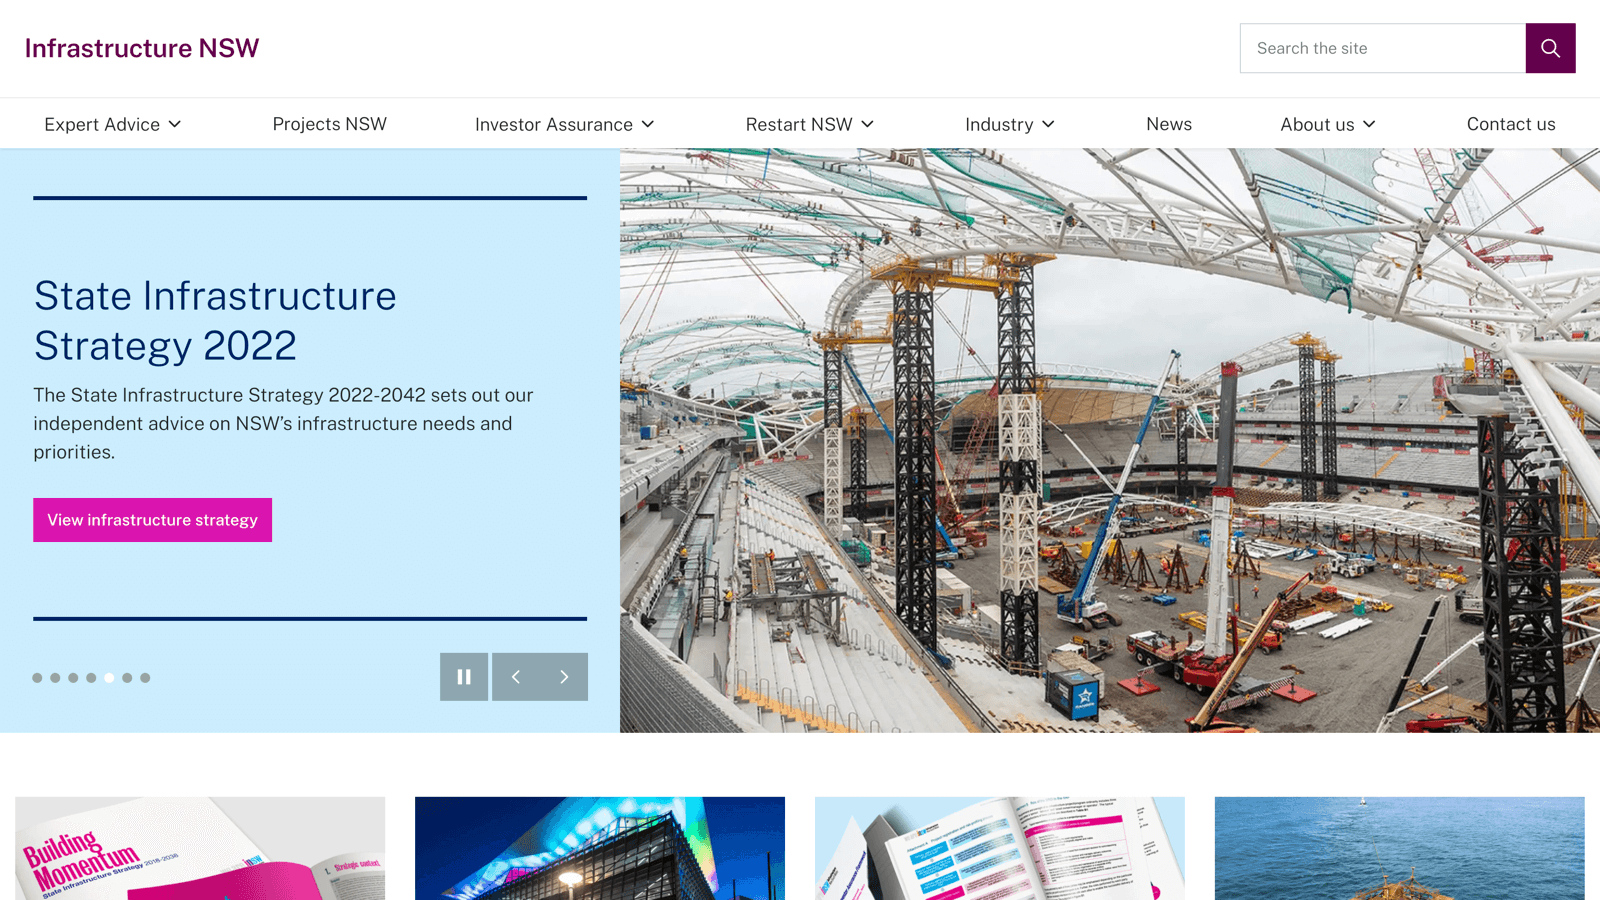Open the Building Momentum report thumbnail
Image resolution: width=1600 pixels, height=900 pixels.
pos(200,848)
